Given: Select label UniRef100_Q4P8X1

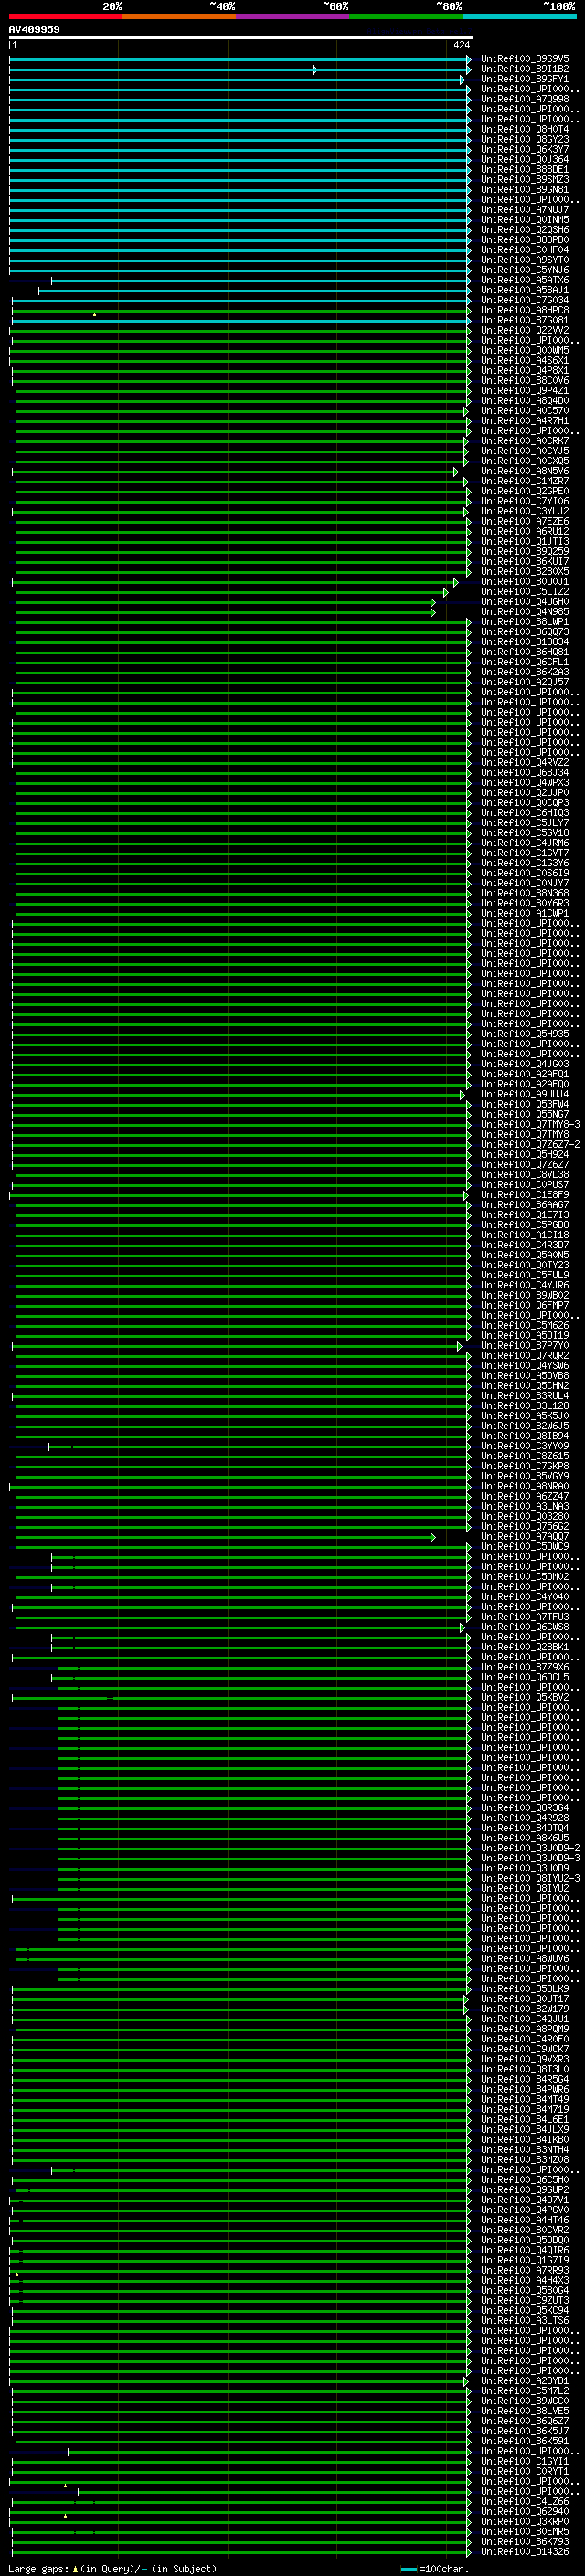Looking at the screenshot, I should point(525,370).
